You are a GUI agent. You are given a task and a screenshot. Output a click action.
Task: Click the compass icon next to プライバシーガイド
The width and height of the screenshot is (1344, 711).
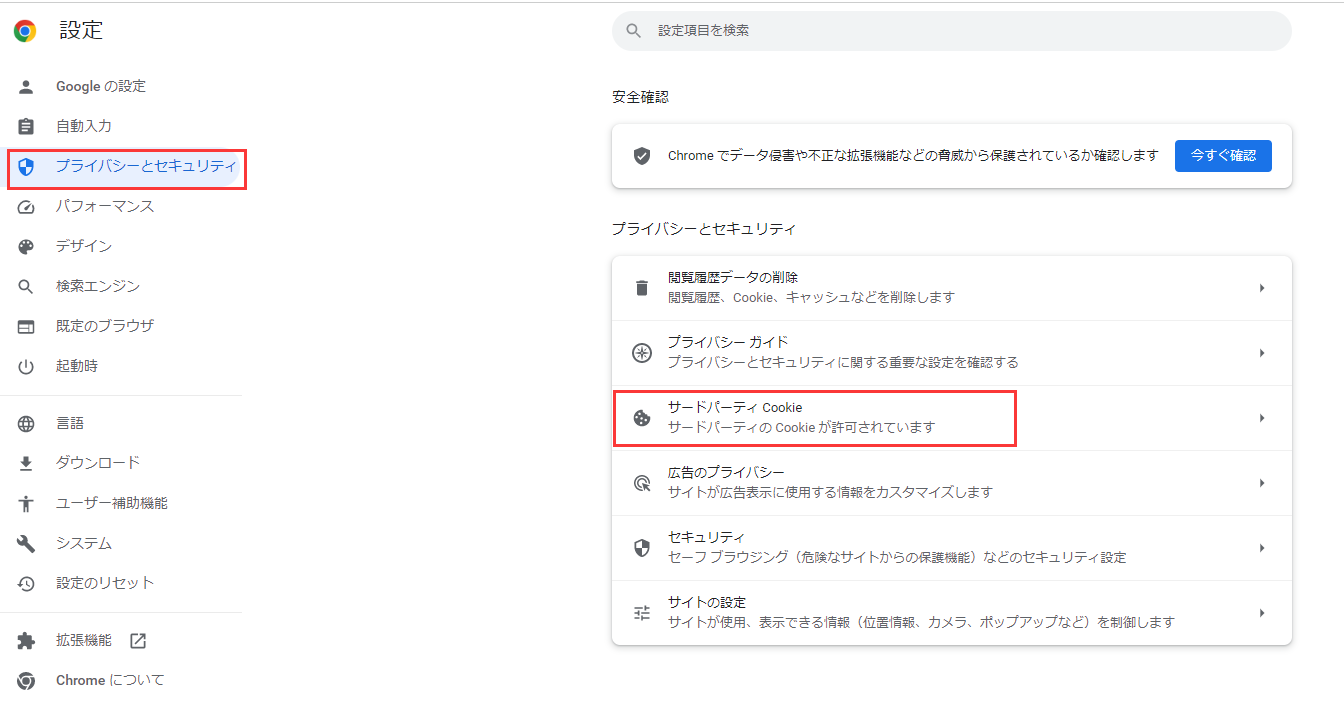641,351
